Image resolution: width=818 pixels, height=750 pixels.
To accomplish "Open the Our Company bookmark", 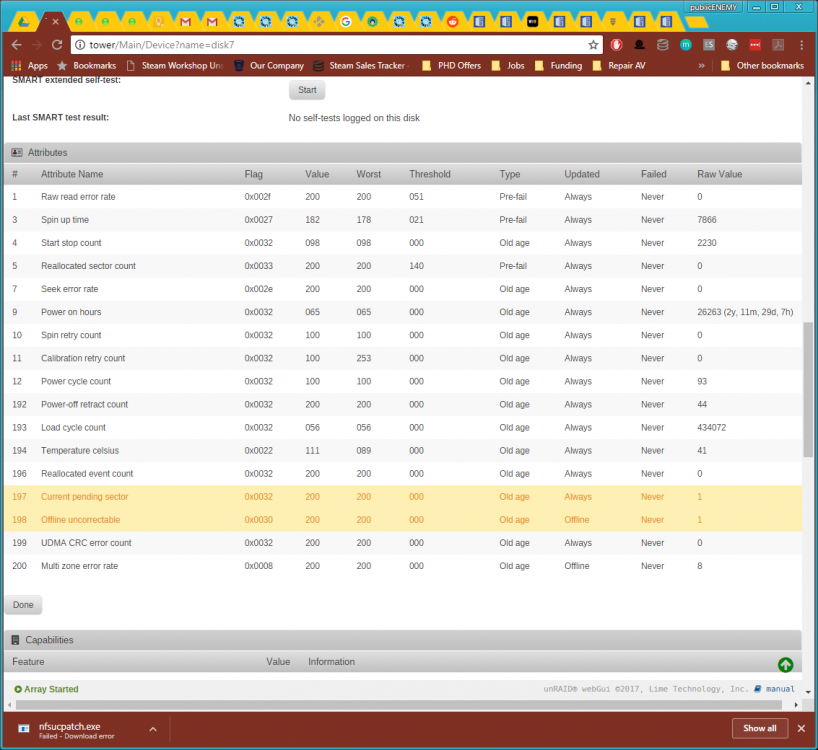I will pos(269,66).
